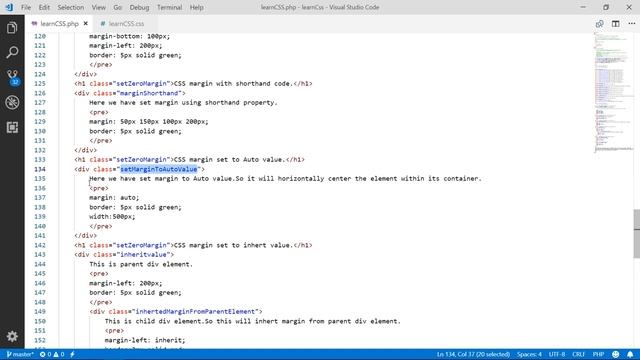Open the Edit menu
Image resolution: width=640 pixels, height=360 pixels.
click(44, 7)
